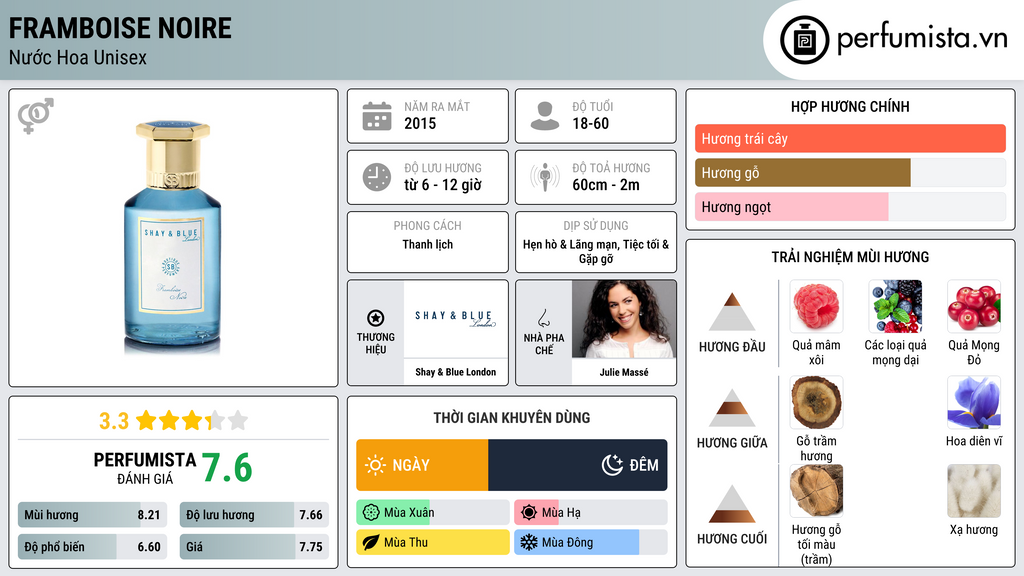The image size is (1024, 576).
Task: Open the Quả Mọng Đỏ cranberry image
Action: click(x=974, y=306)
